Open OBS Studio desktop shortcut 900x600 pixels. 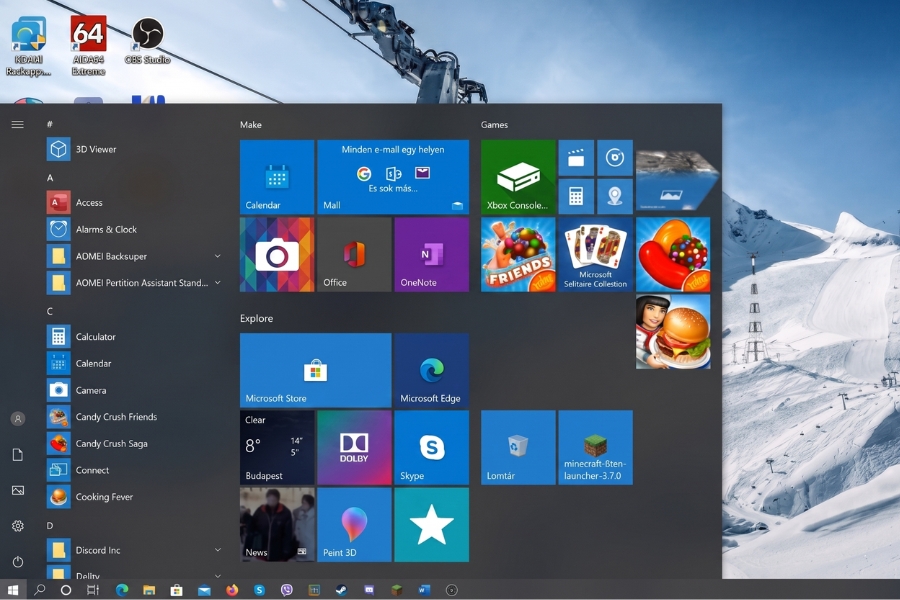pos(148,40)
